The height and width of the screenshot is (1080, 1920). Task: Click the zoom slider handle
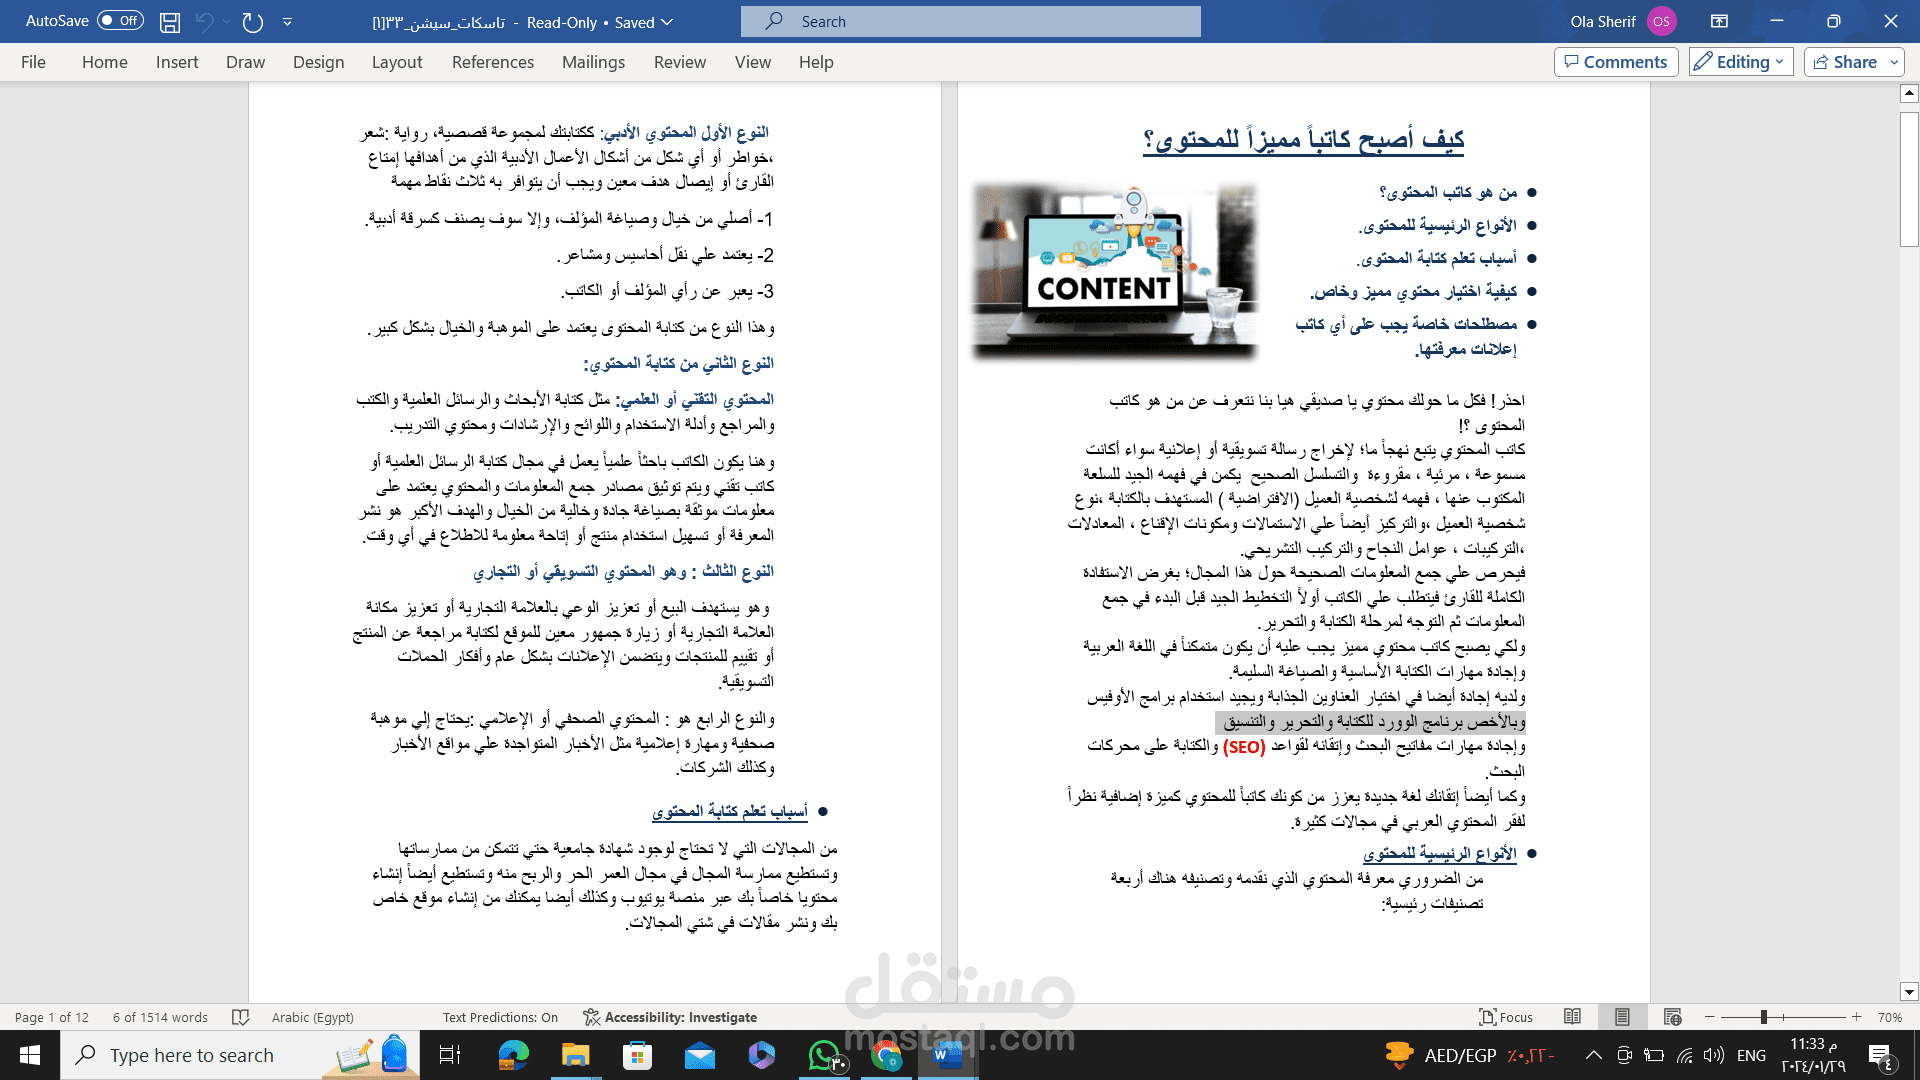(x=1764, y=1017)
